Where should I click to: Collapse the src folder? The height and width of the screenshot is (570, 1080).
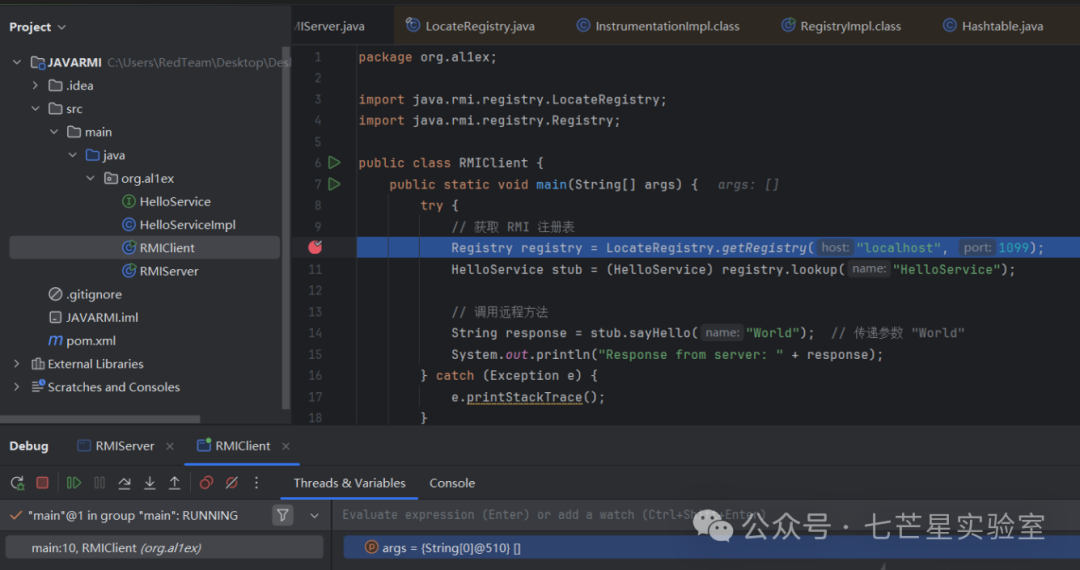[35, 109]
